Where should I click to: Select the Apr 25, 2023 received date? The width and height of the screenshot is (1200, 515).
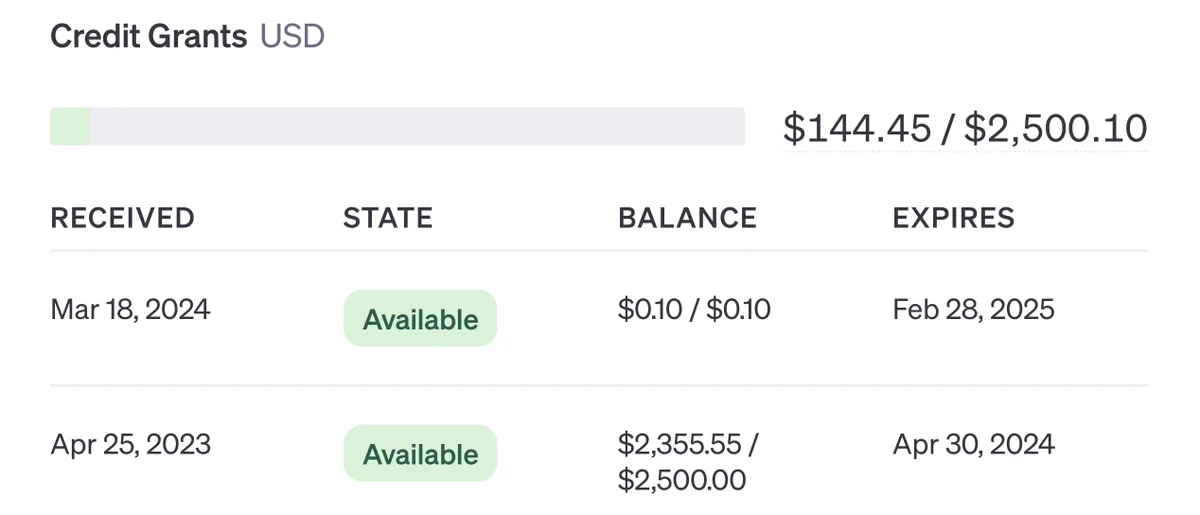(130, 443)
